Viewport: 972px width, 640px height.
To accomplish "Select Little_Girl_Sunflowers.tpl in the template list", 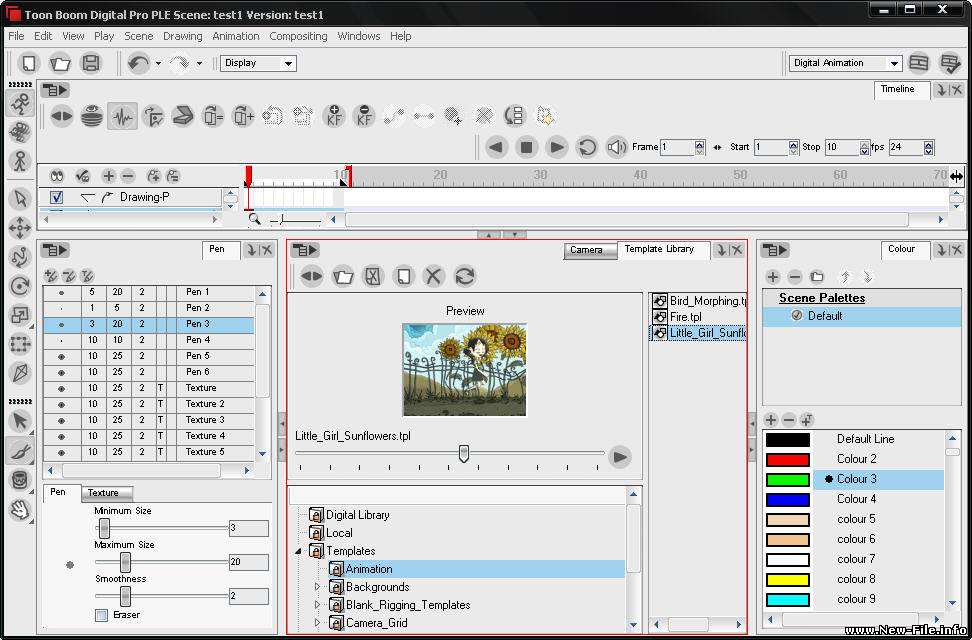I will point(700,333).
